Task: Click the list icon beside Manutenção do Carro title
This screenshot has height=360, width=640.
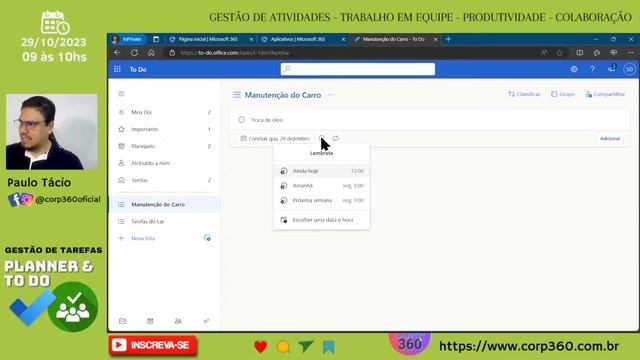Action: coord(237,95)
